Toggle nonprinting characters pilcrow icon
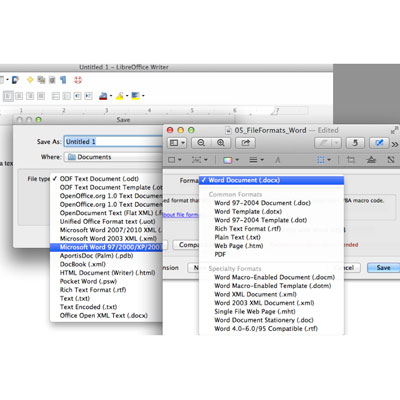Image resolution: width=400 pixels, height=400 pixels. pos(63,80)
